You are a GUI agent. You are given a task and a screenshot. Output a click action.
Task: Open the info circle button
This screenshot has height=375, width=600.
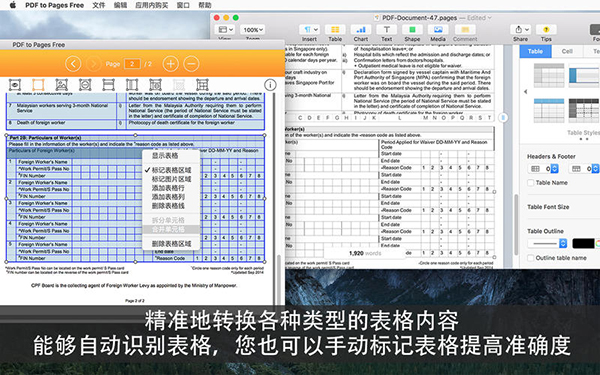click(270, 85)
